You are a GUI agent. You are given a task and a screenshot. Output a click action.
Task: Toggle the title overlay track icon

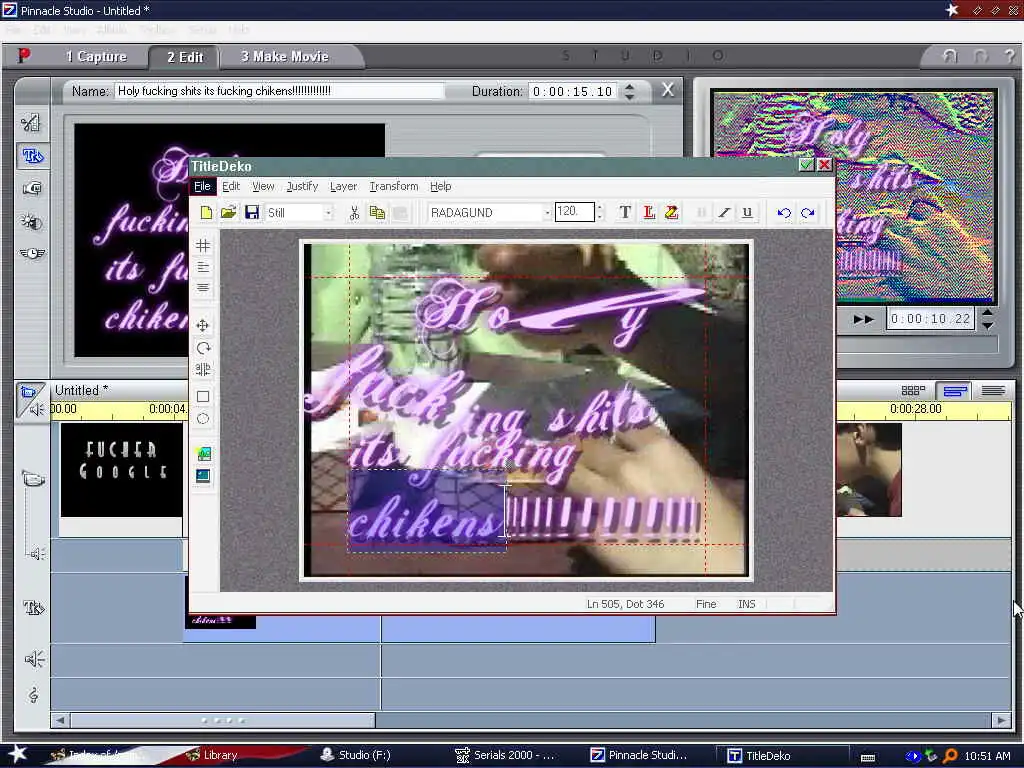pyautogui.click(x=33, y=608)
